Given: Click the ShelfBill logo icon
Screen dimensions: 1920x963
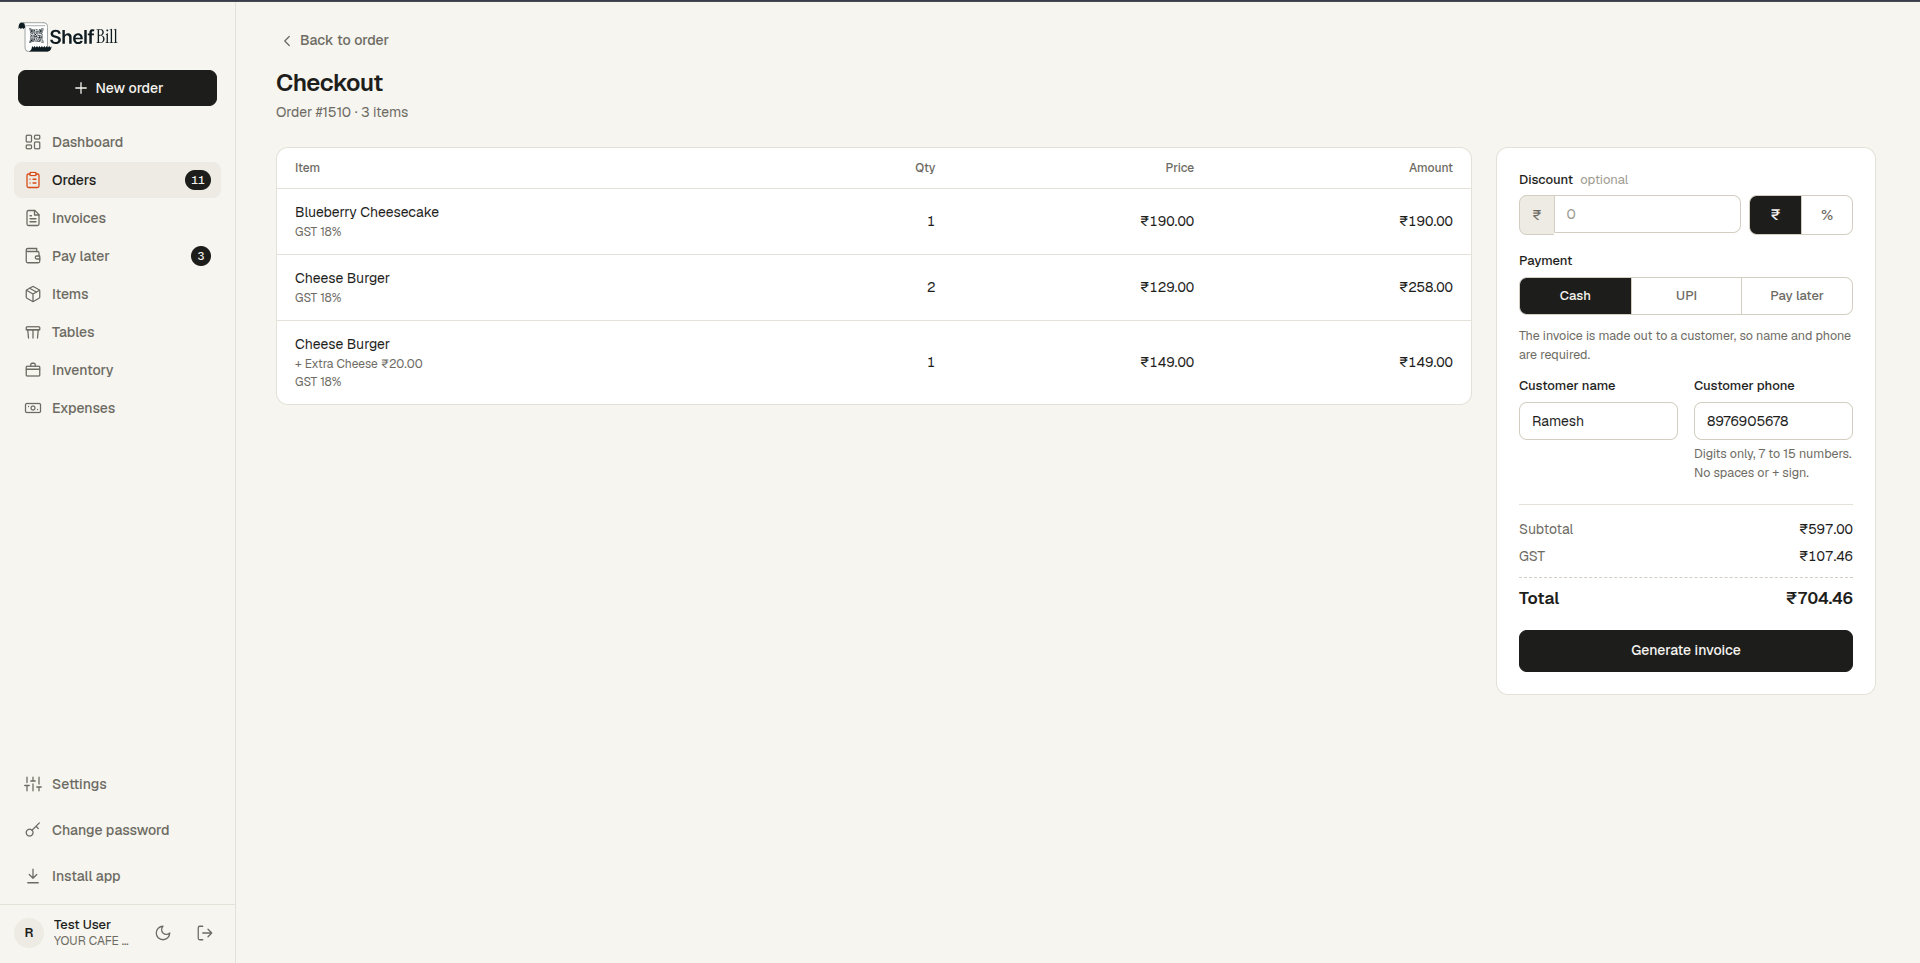Looking at the screenshot, I should [34, 37].
